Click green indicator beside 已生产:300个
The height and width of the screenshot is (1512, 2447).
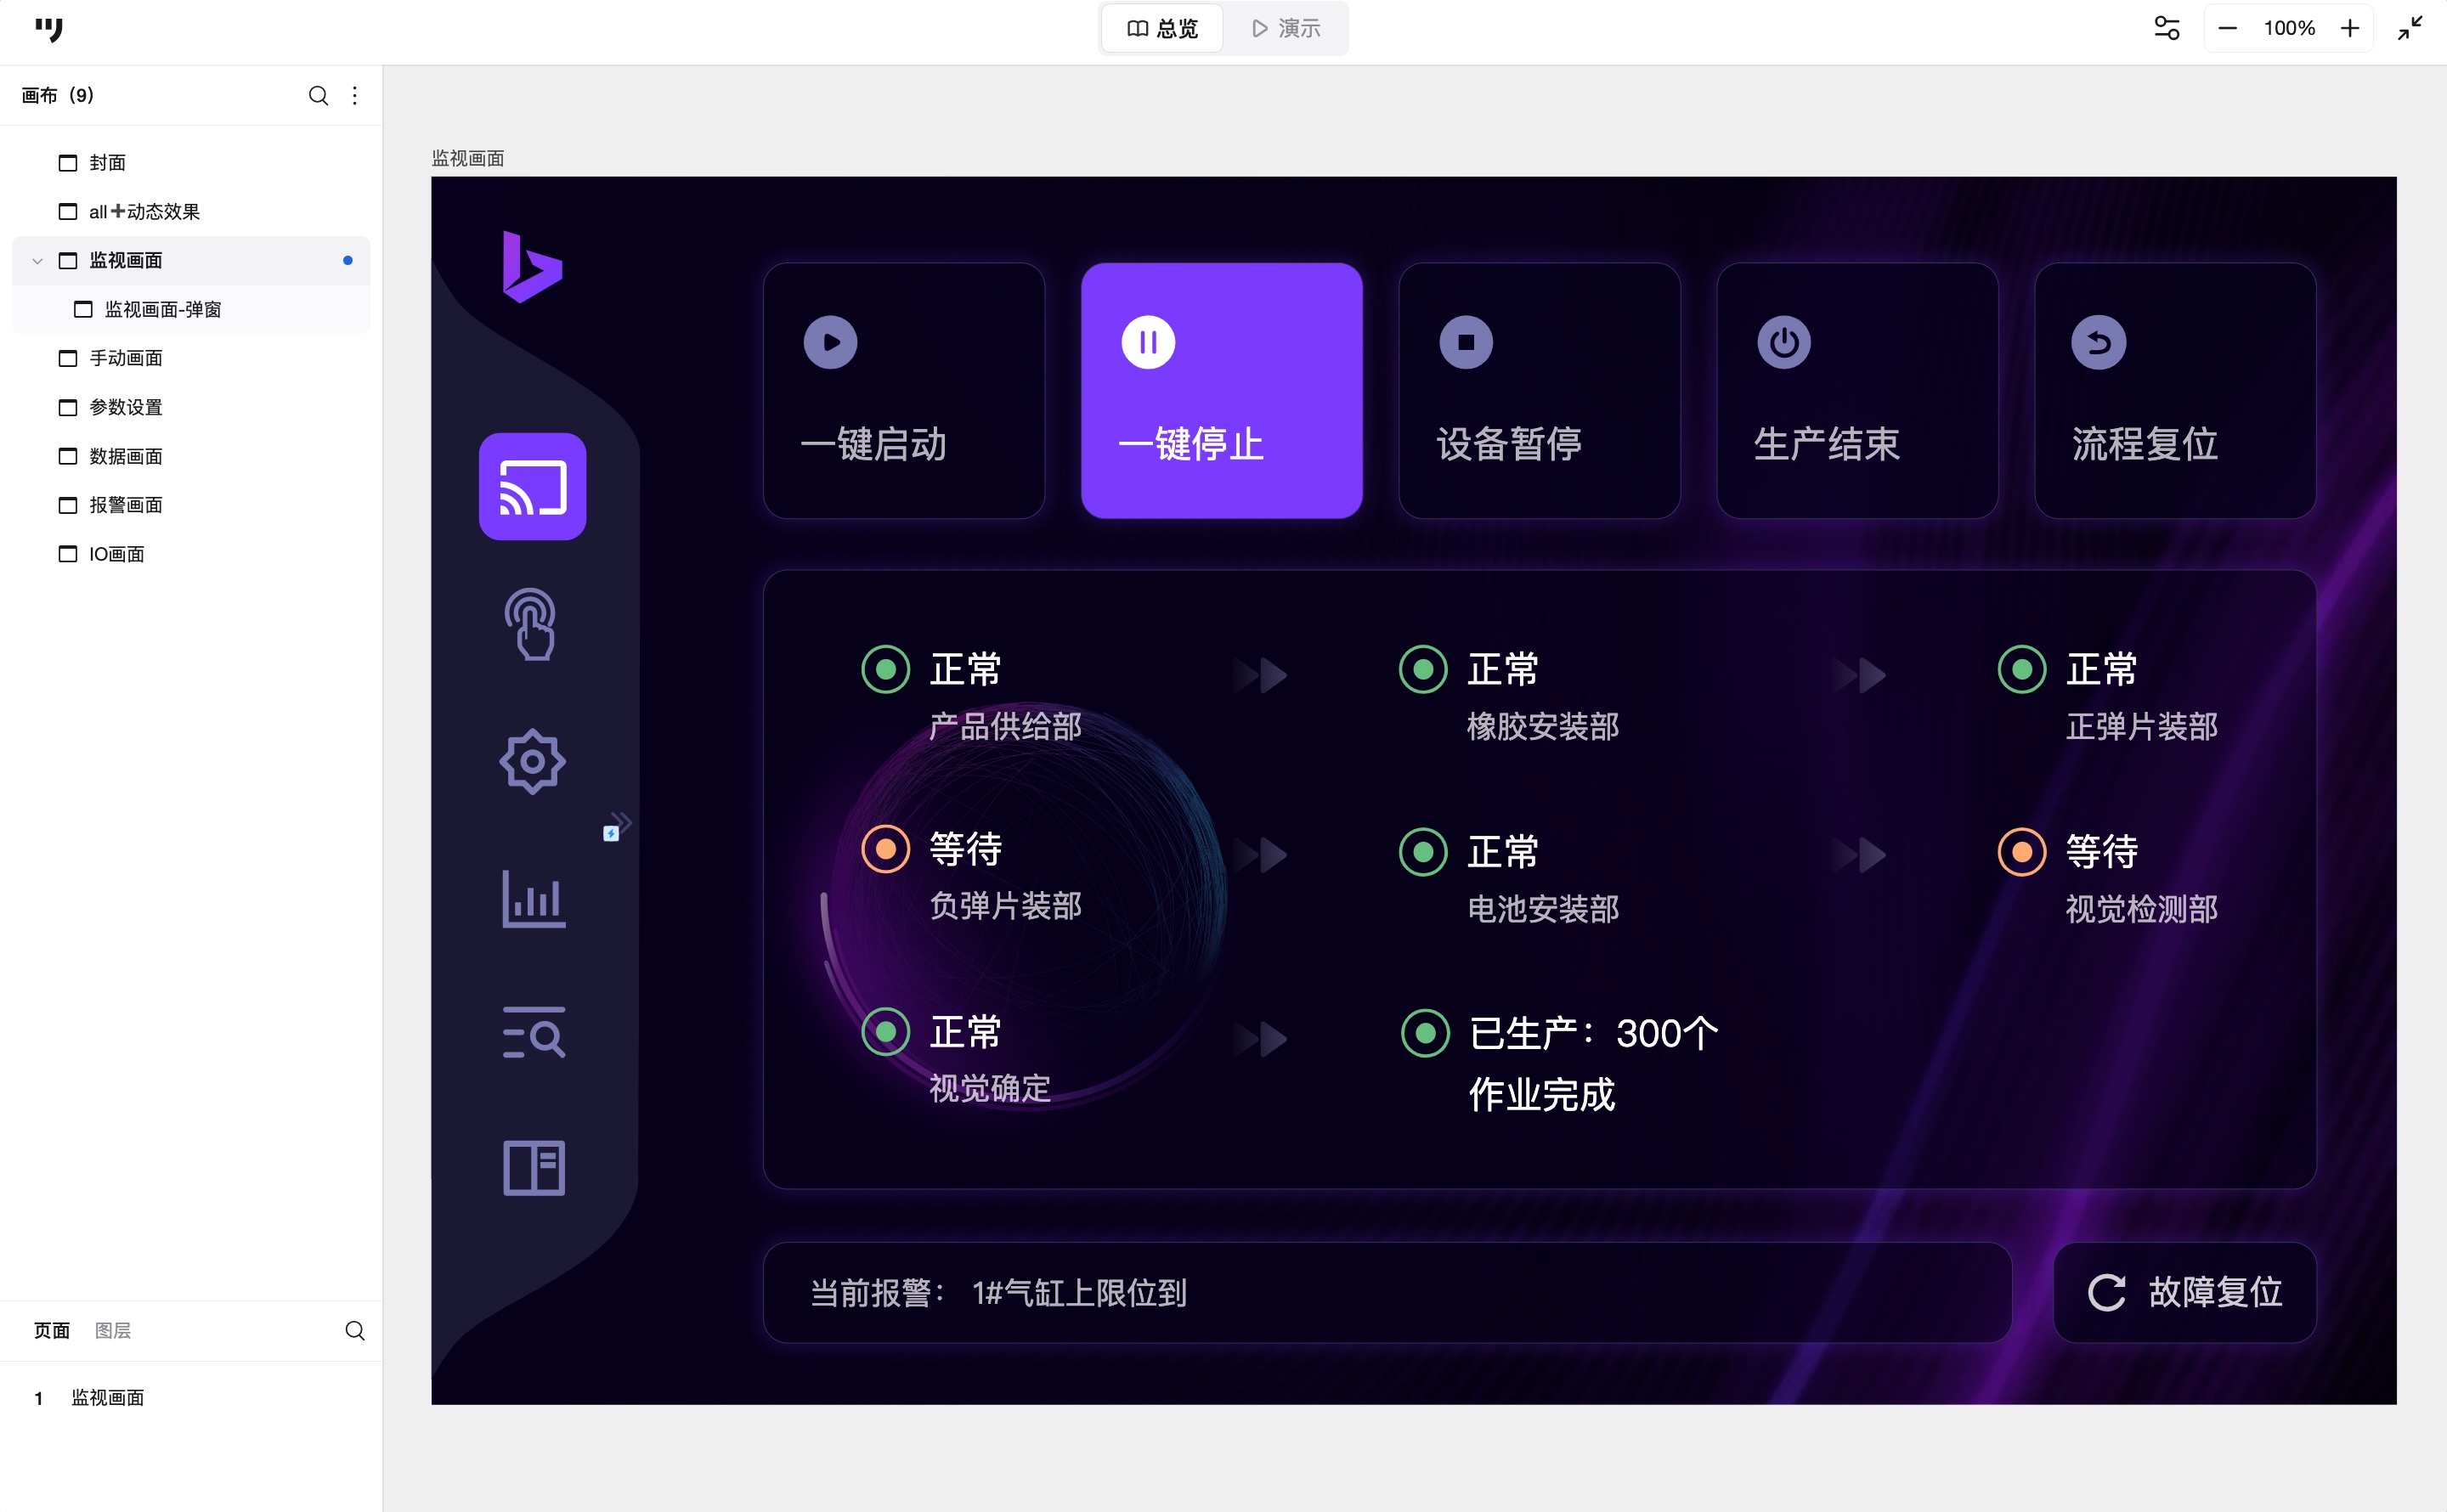pyautogui.click(x=1426, y=1033)
